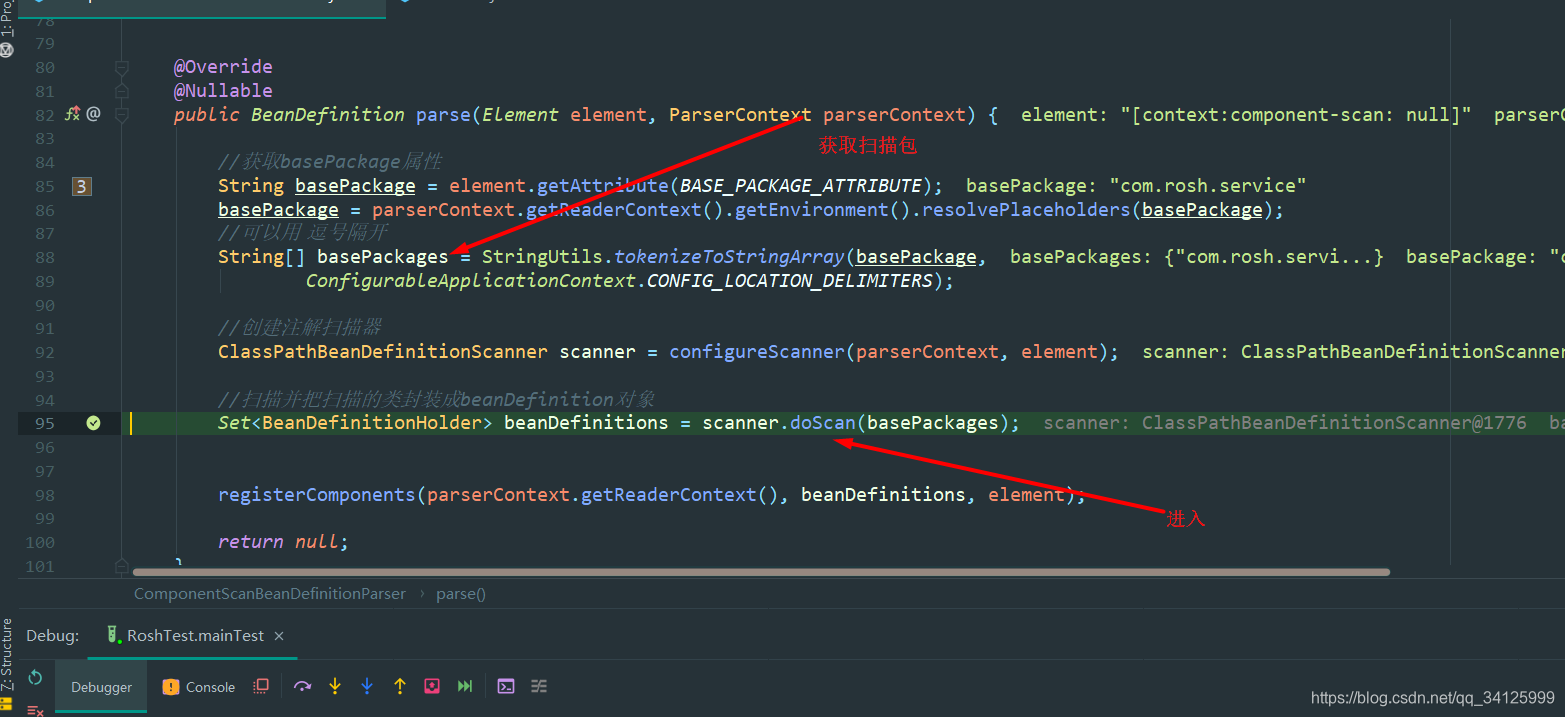Switch to the Console tab
The height and width of the screenshot is (717, 1565).
click(x=199, y=687)
